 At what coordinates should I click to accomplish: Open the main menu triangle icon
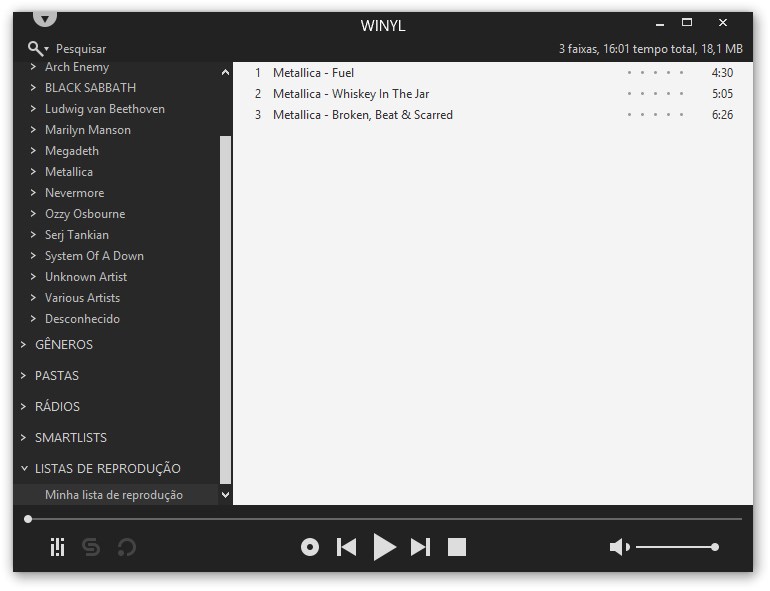point(45,18)
